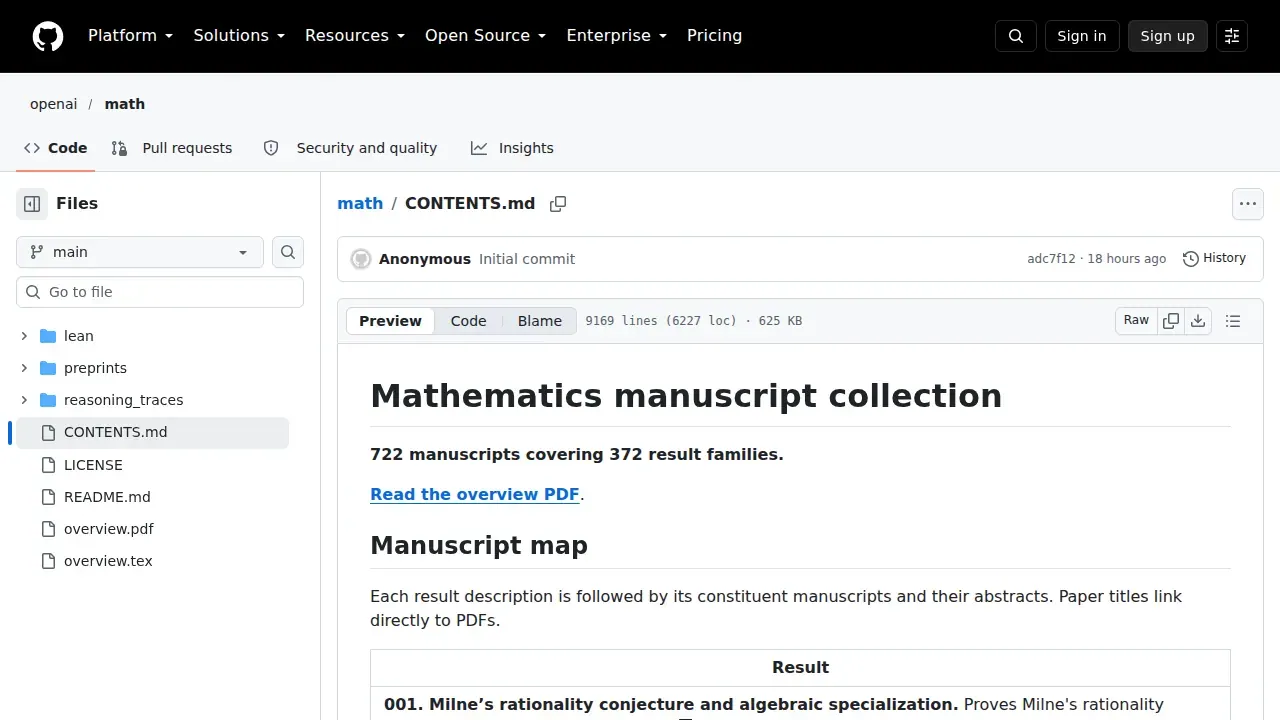The image size is (1280, 720).
Task: Open the Open Source dropdown menu
Action: [x=485, y=36]
